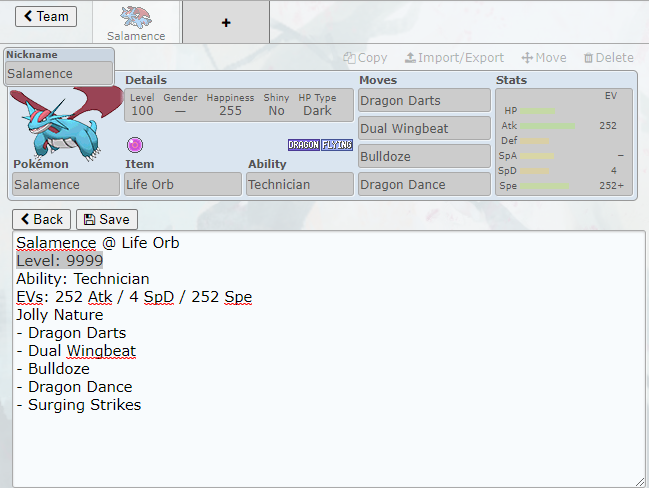Click the '- Dragon Dance' line in editor
The image size is (649, 488).
click(x=75, y=387)
